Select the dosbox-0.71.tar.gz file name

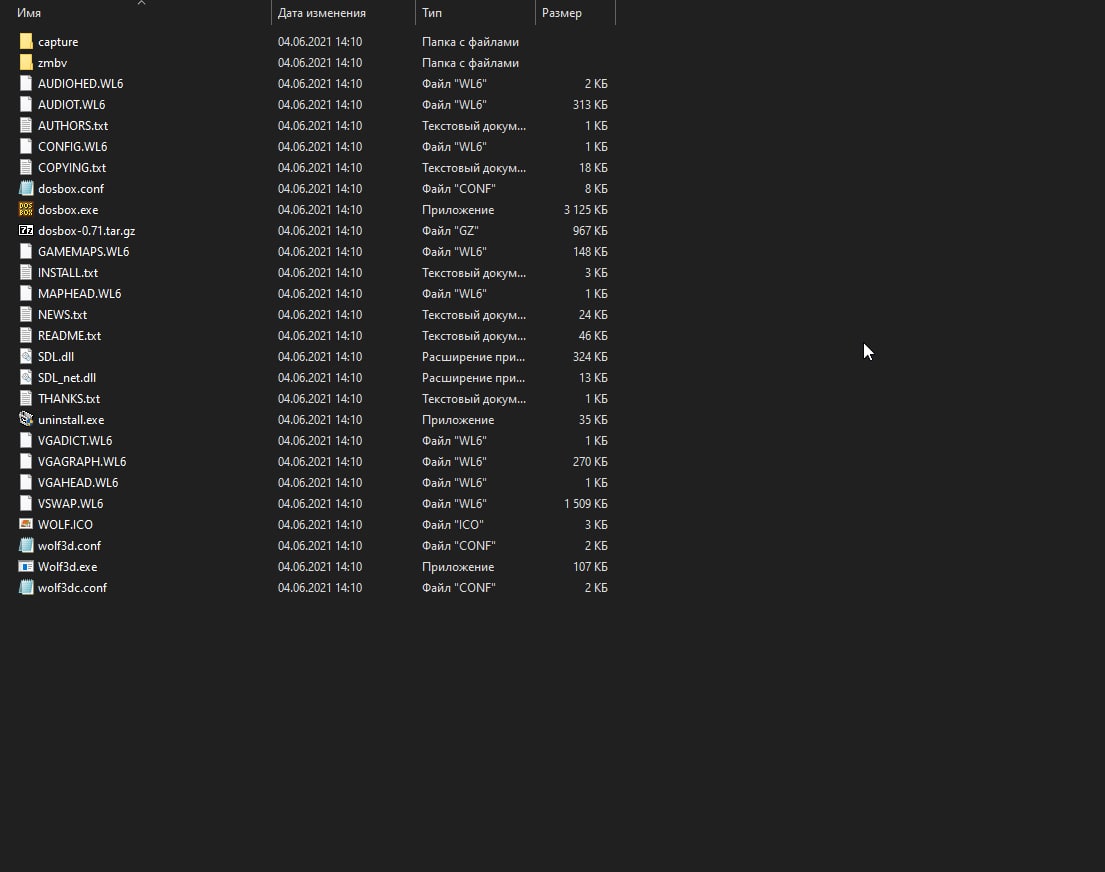click(87, 231)
